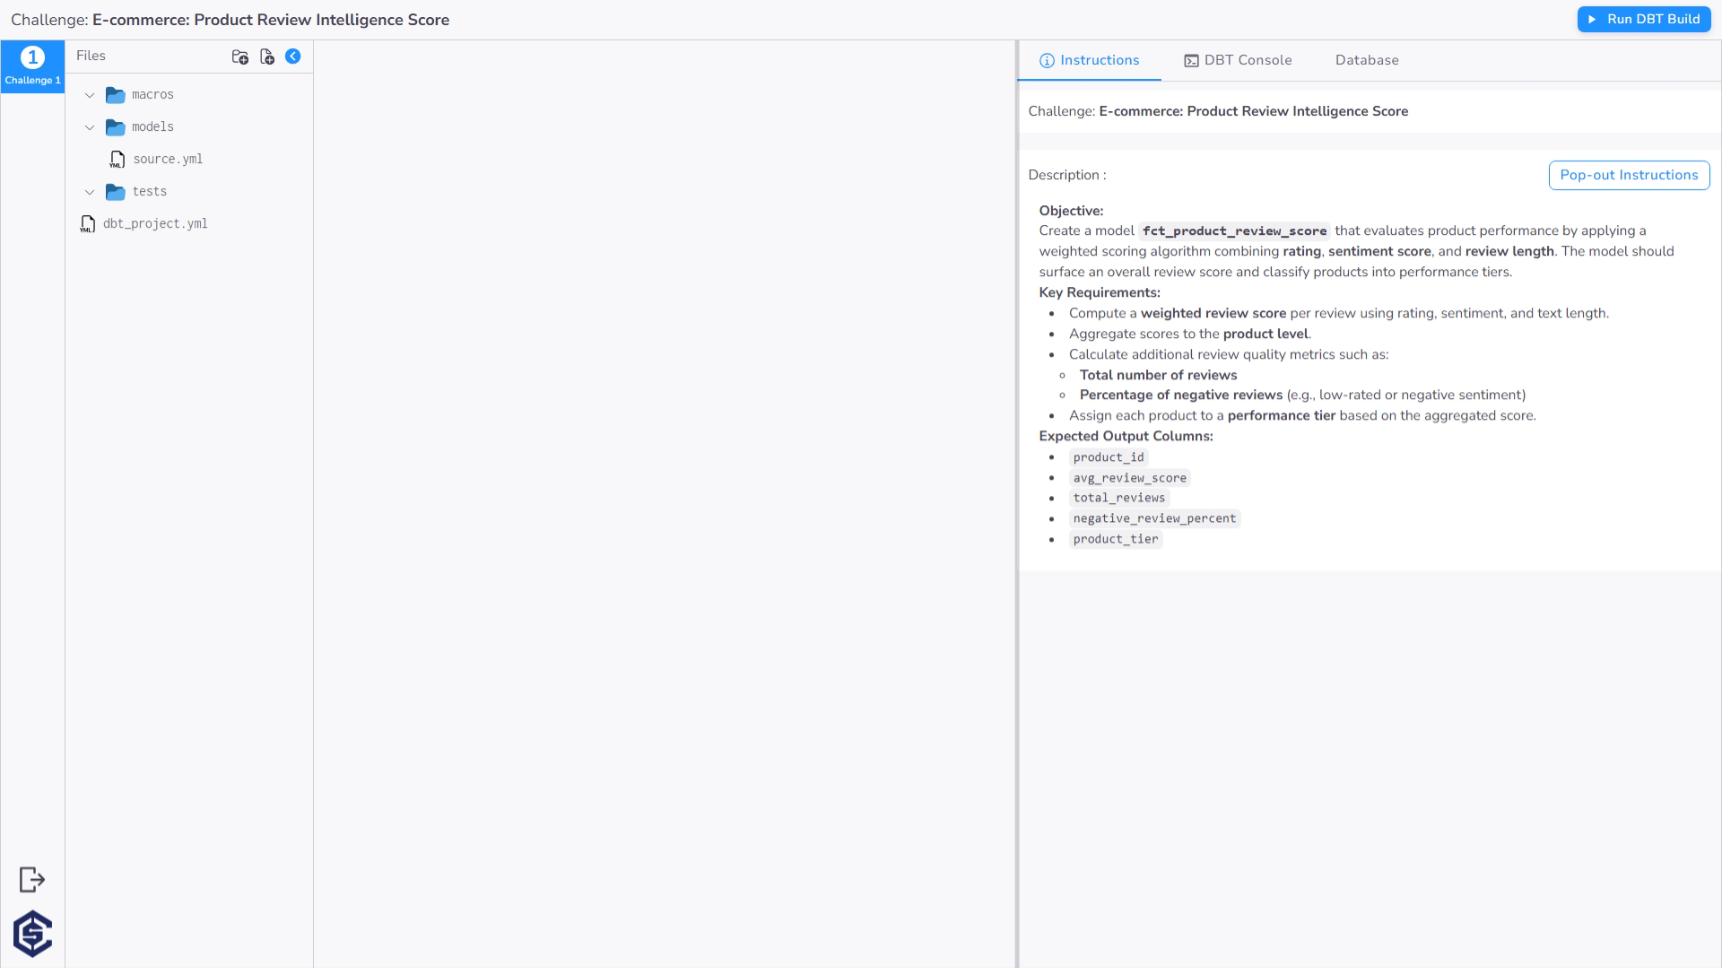Click the exit/logout icon in sidebar
The image size is (1722, 968).
(32, 880)
